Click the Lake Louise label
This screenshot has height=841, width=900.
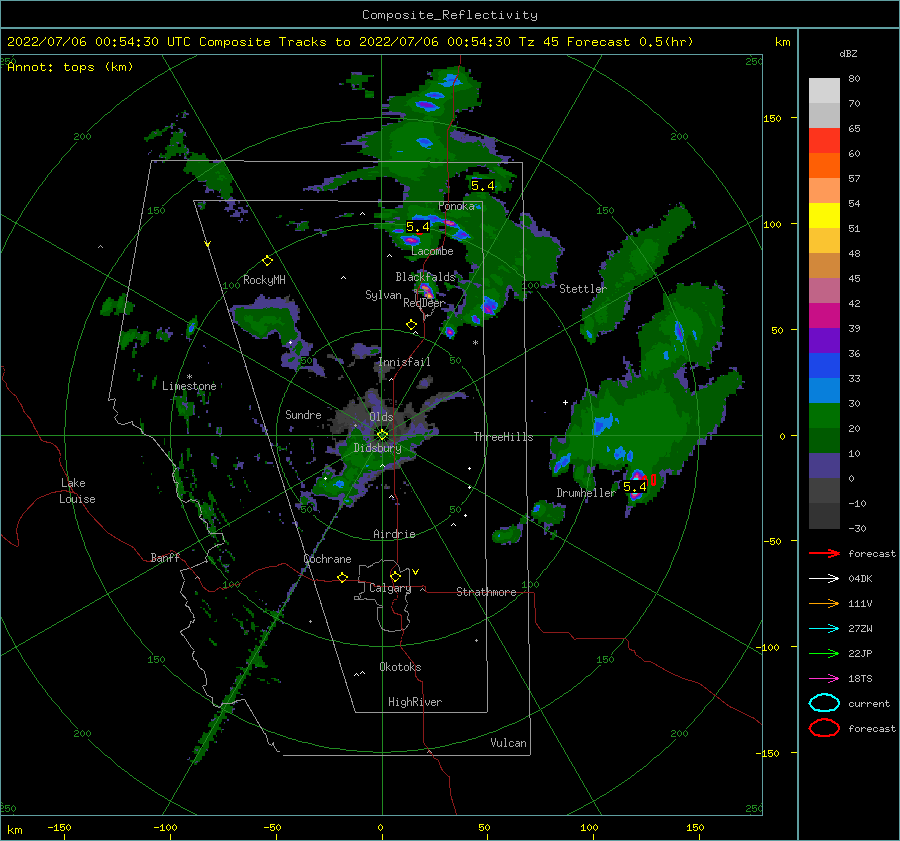click(77, 491)
